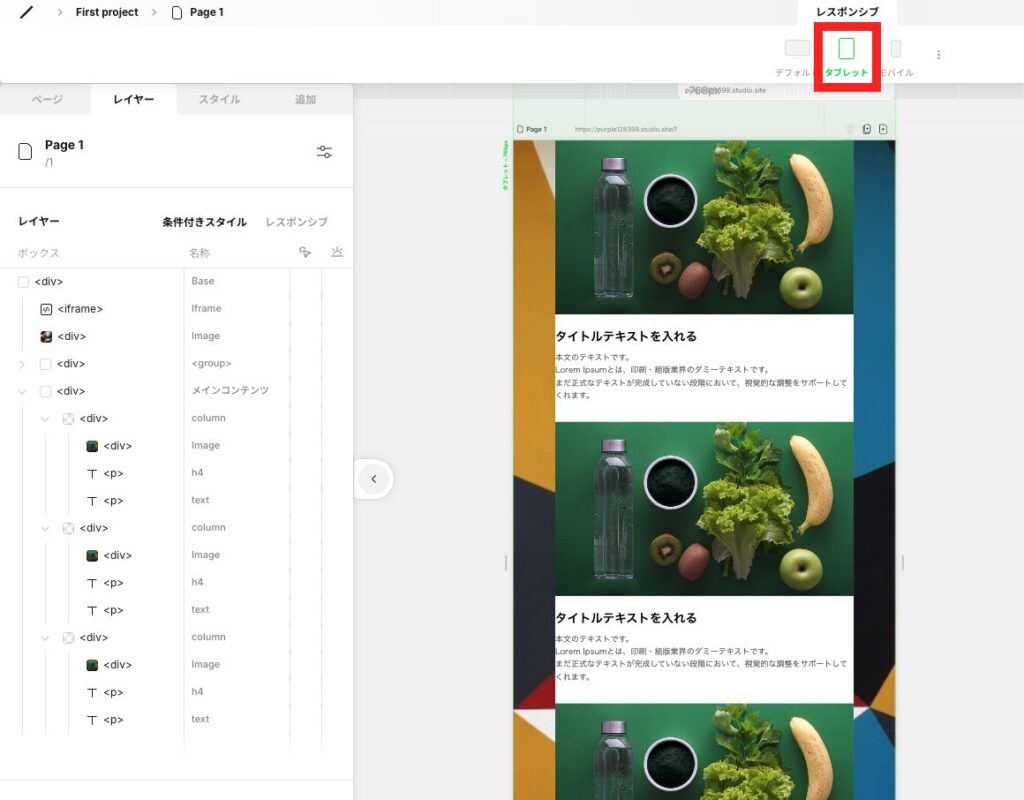Click the Base layer name
Image resolution: width=1024 pixels, height=800 pixels.
click(202, 281)
